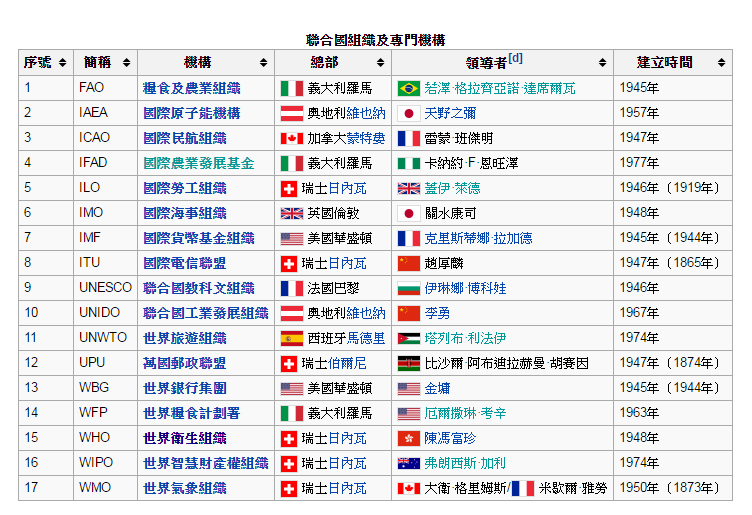Click footnote [d] beside 領導者 header

point(515,58)
